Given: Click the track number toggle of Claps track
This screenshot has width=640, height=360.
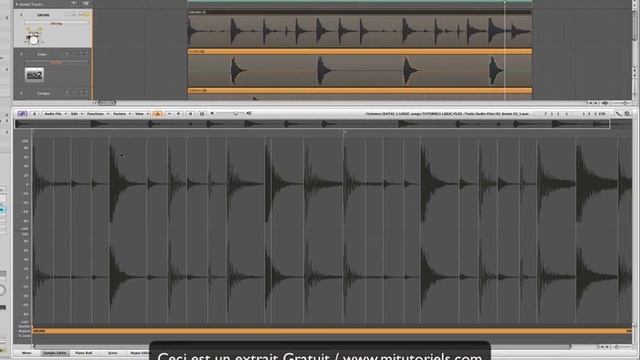Looking at the screenshot, I should click(x=22, y=54).
